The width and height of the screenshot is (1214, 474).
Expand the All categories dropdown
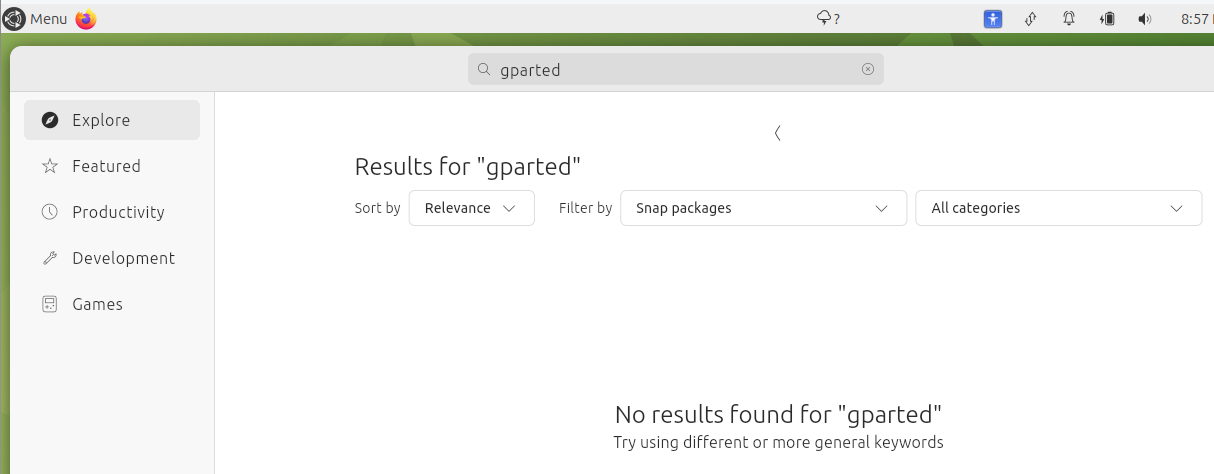[1058, 208]
